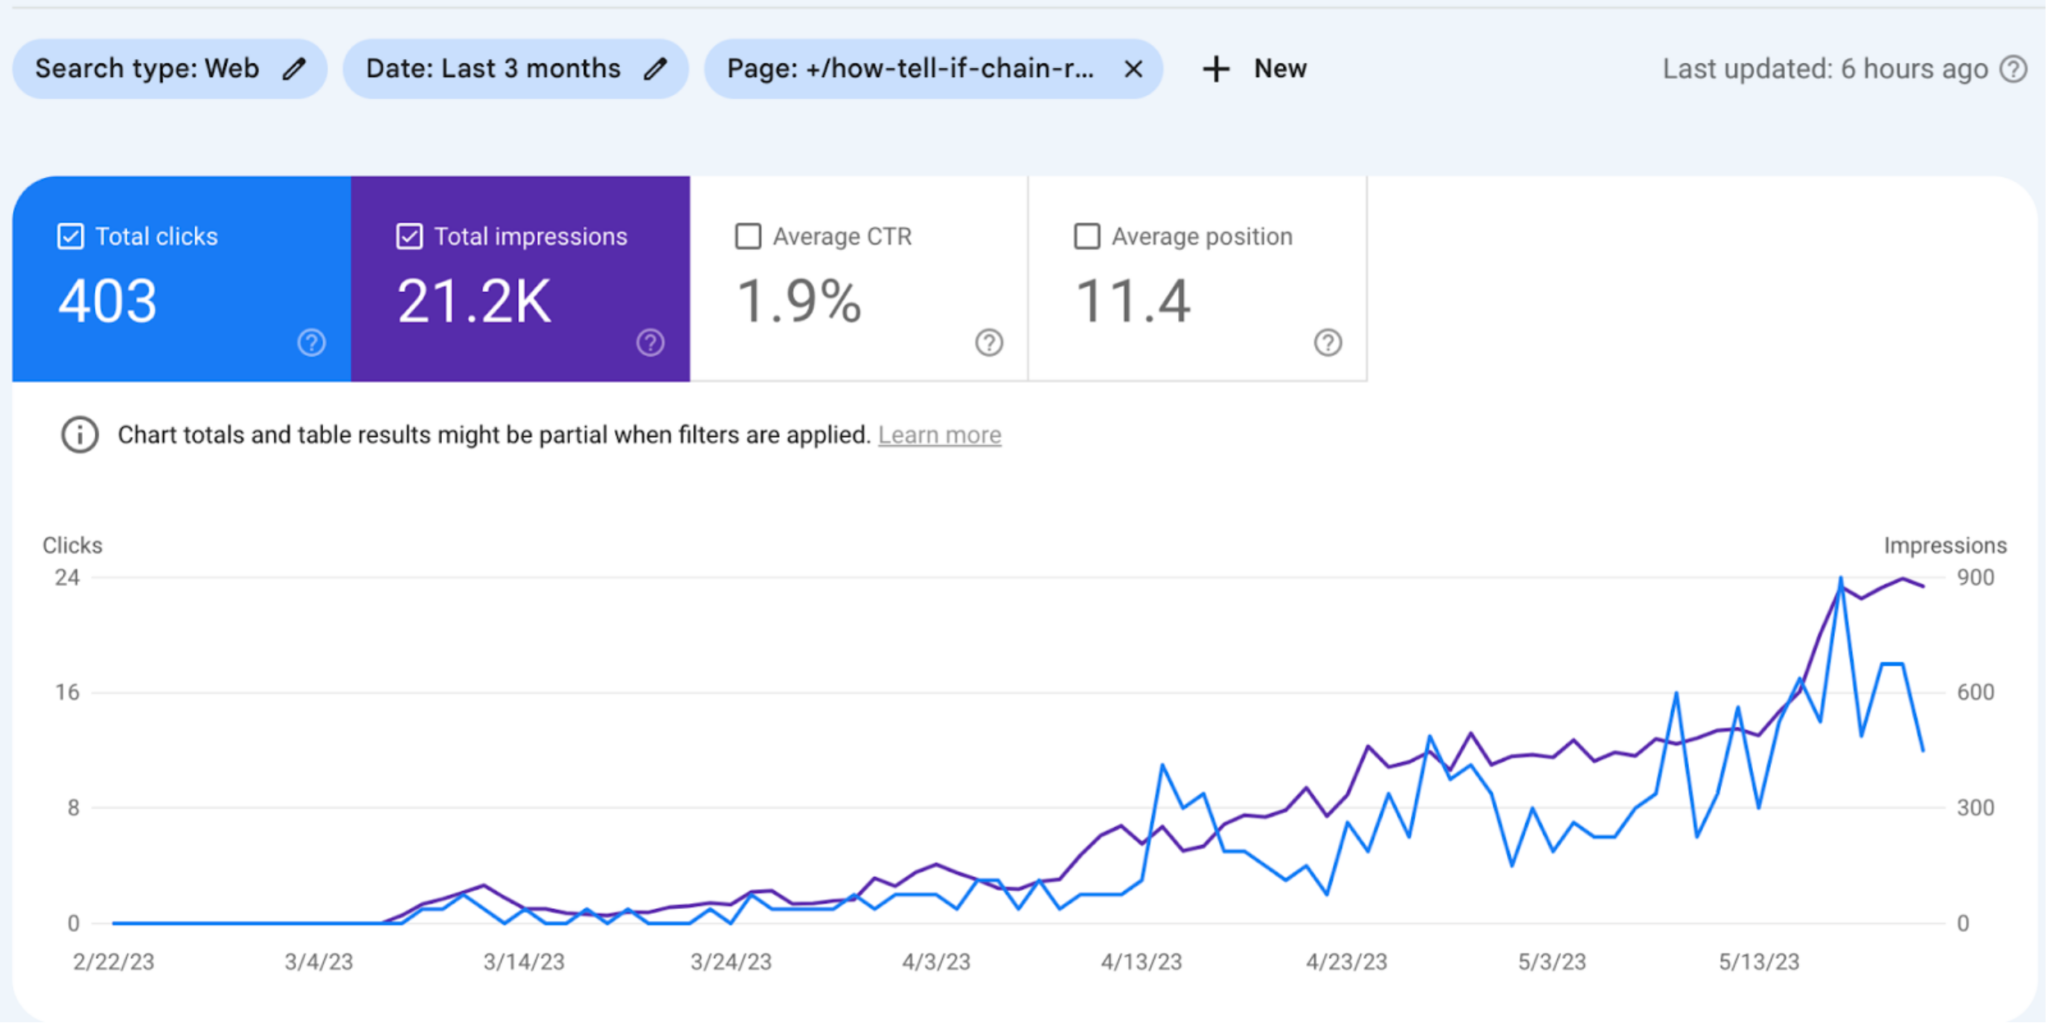The width and height of the screenshot is (2048, 1023).
Task: Click the pencil icon to edit search type
Action: pyautogui.click(x=294, y=68)
